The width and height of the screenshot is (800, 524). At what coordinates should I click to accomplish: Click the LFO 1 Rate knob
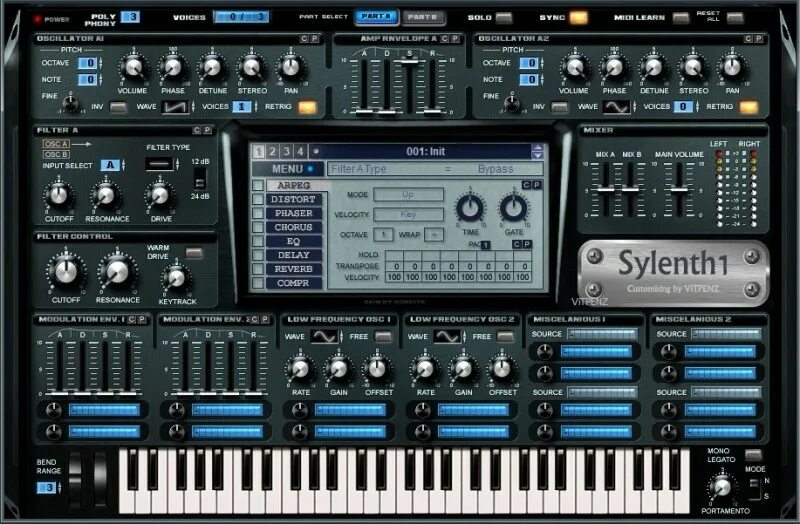[301, 369]
